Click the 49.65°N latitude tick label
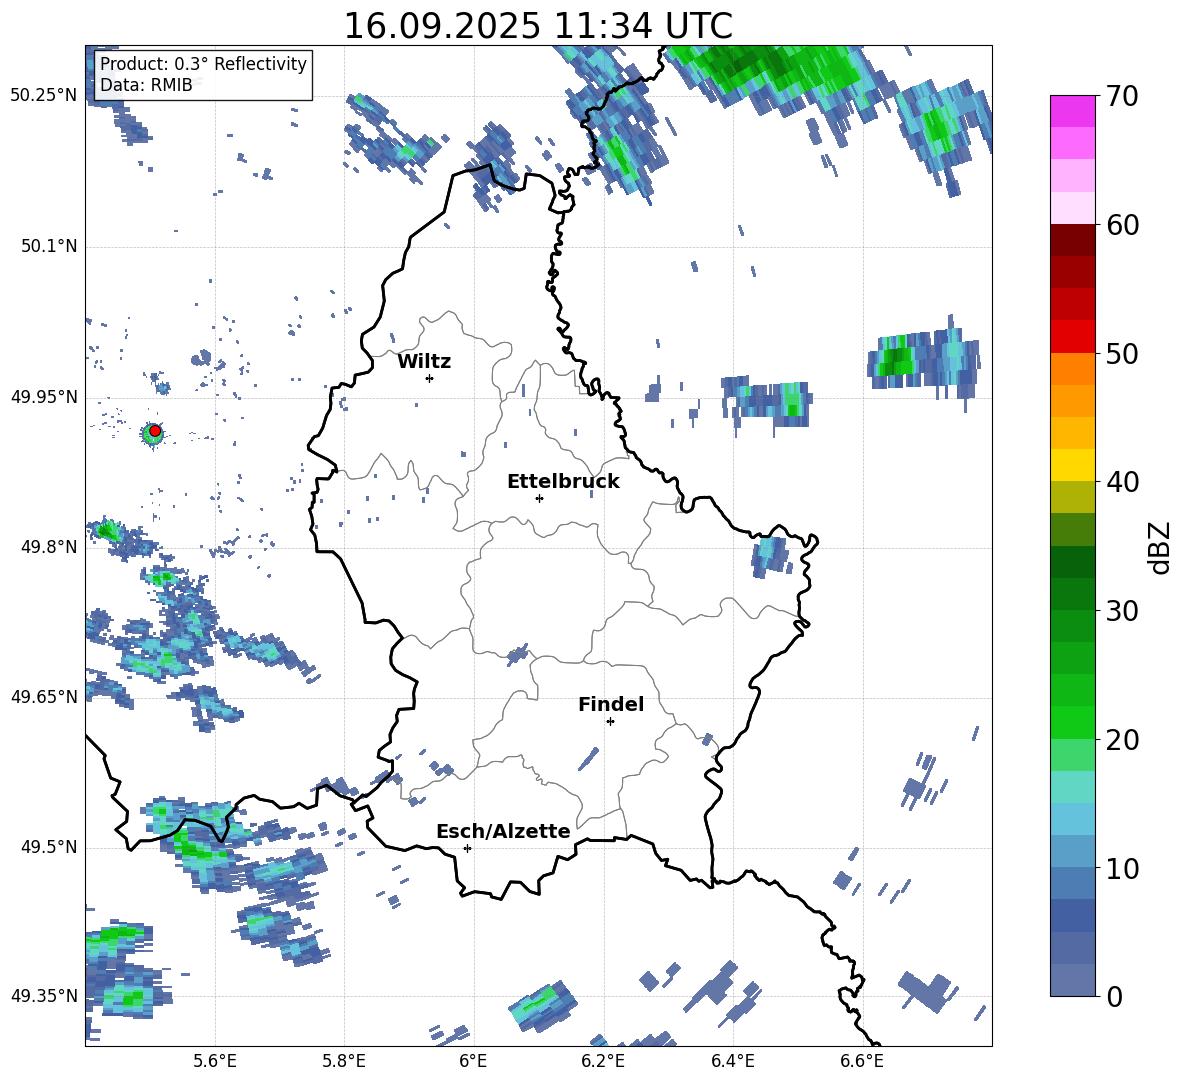Image resolution: width=1184 pixels, height=1081 pixels. [x=44, y=697]
